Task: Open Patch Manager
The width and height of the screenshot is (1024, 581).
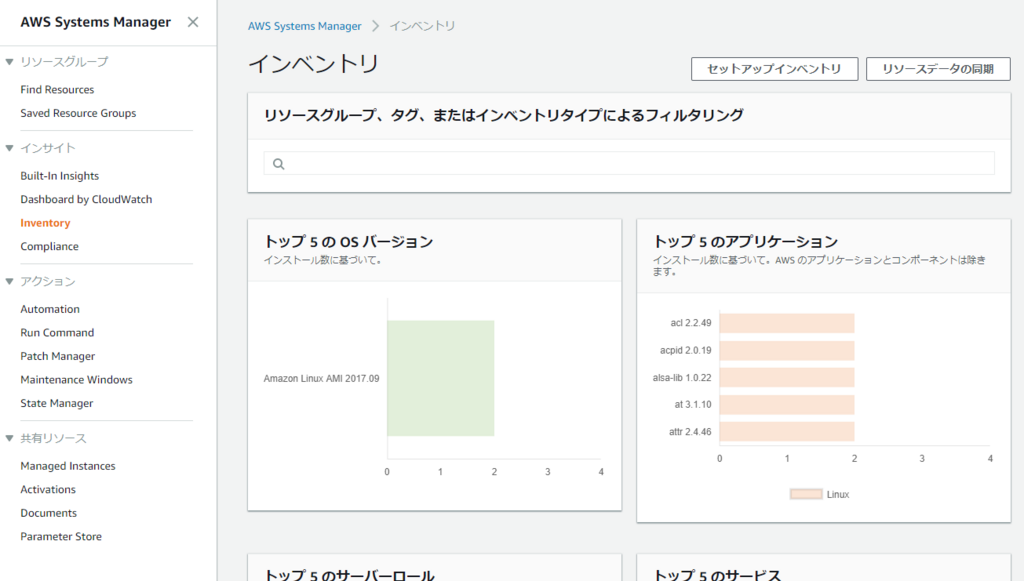Action: [57, 356]
